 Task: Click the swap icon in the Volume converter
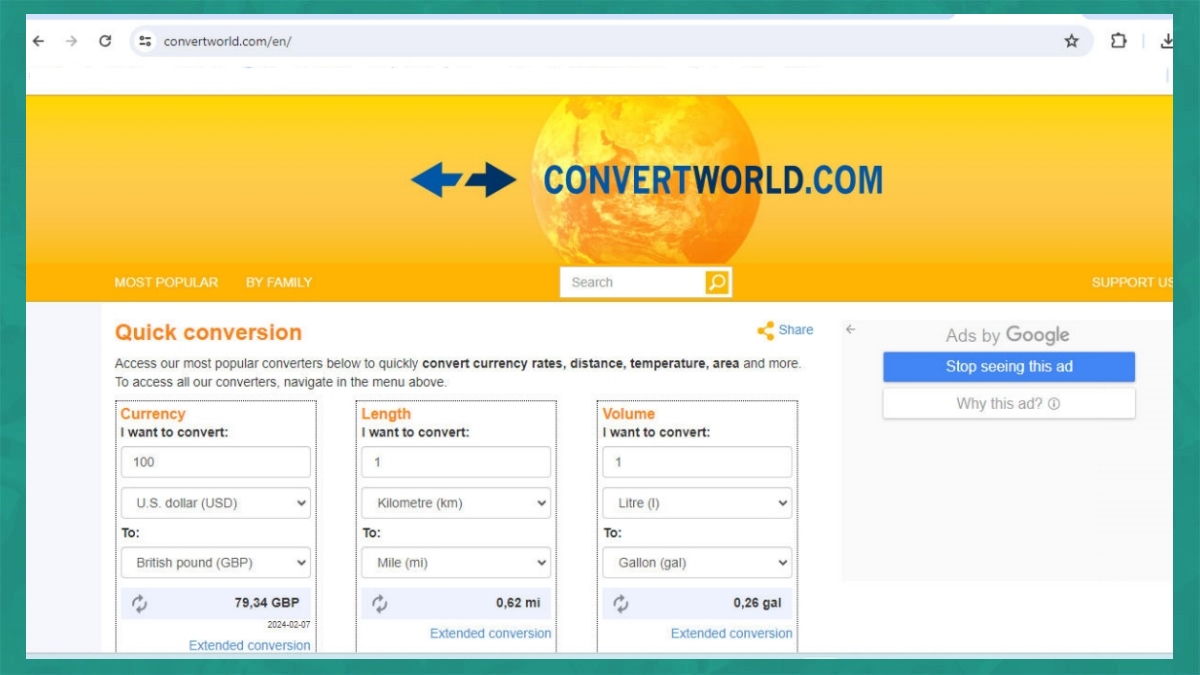[622, 603]
